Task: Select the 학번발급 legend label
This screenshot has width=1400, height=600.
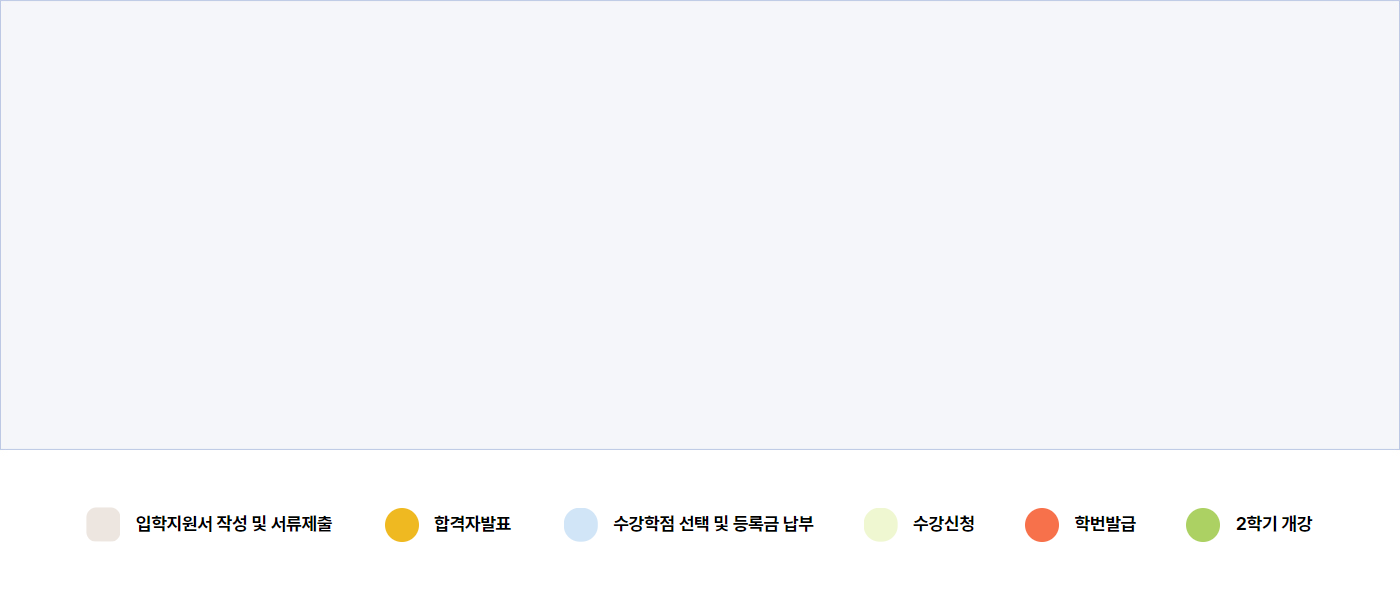Action: point(1105,524)
